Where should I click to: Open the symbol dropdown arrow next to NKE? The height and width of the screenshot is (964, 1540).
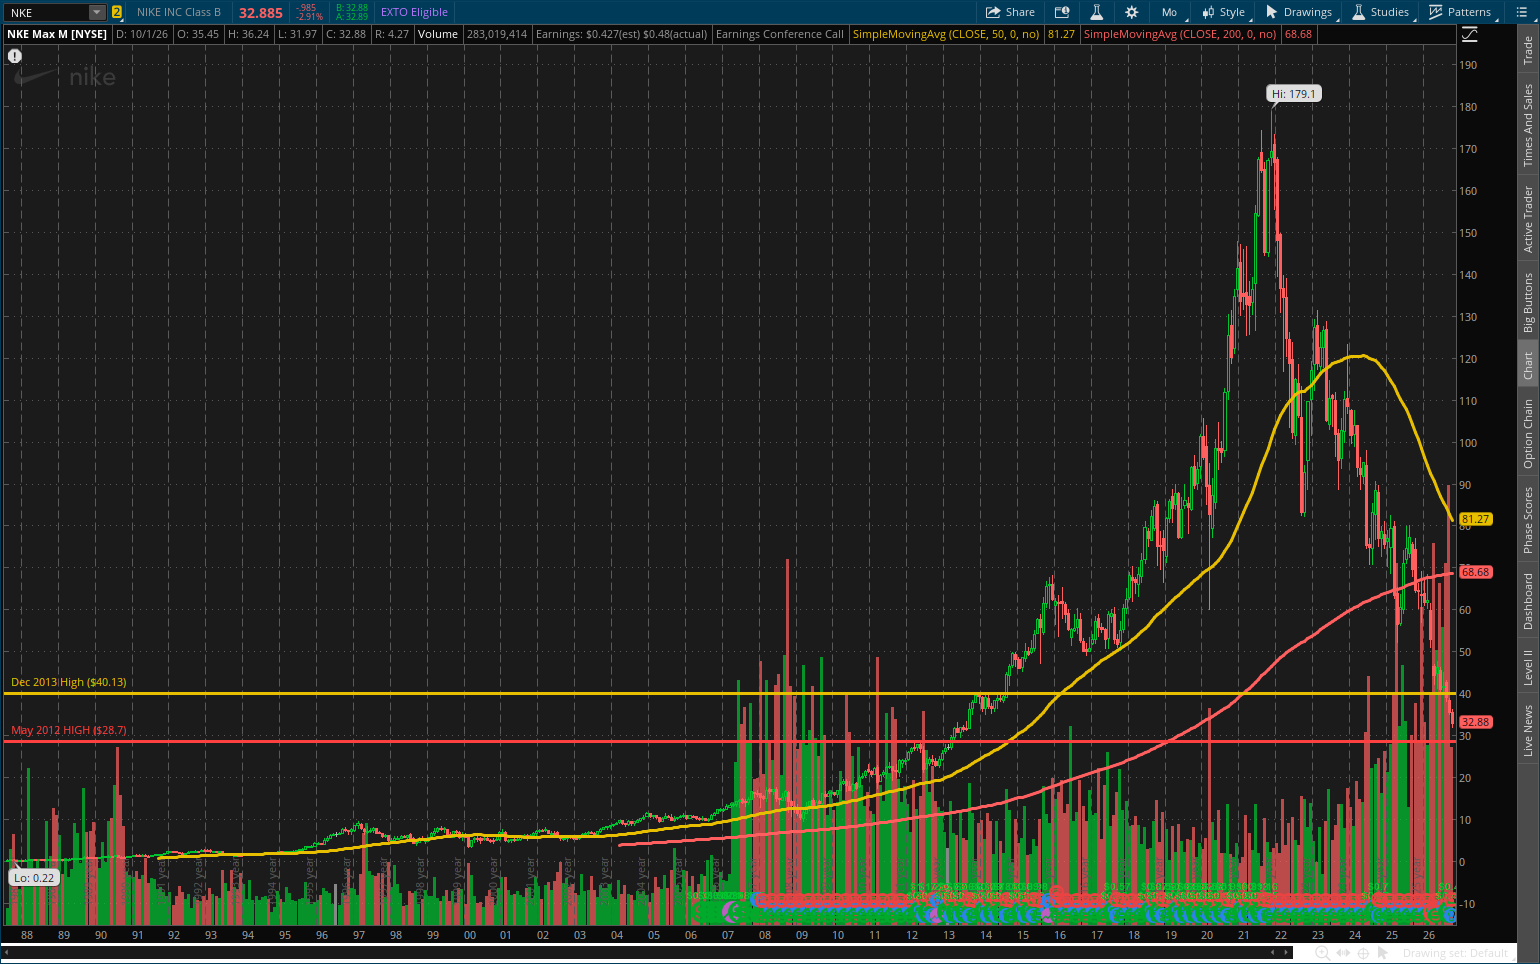click(97, 12)
